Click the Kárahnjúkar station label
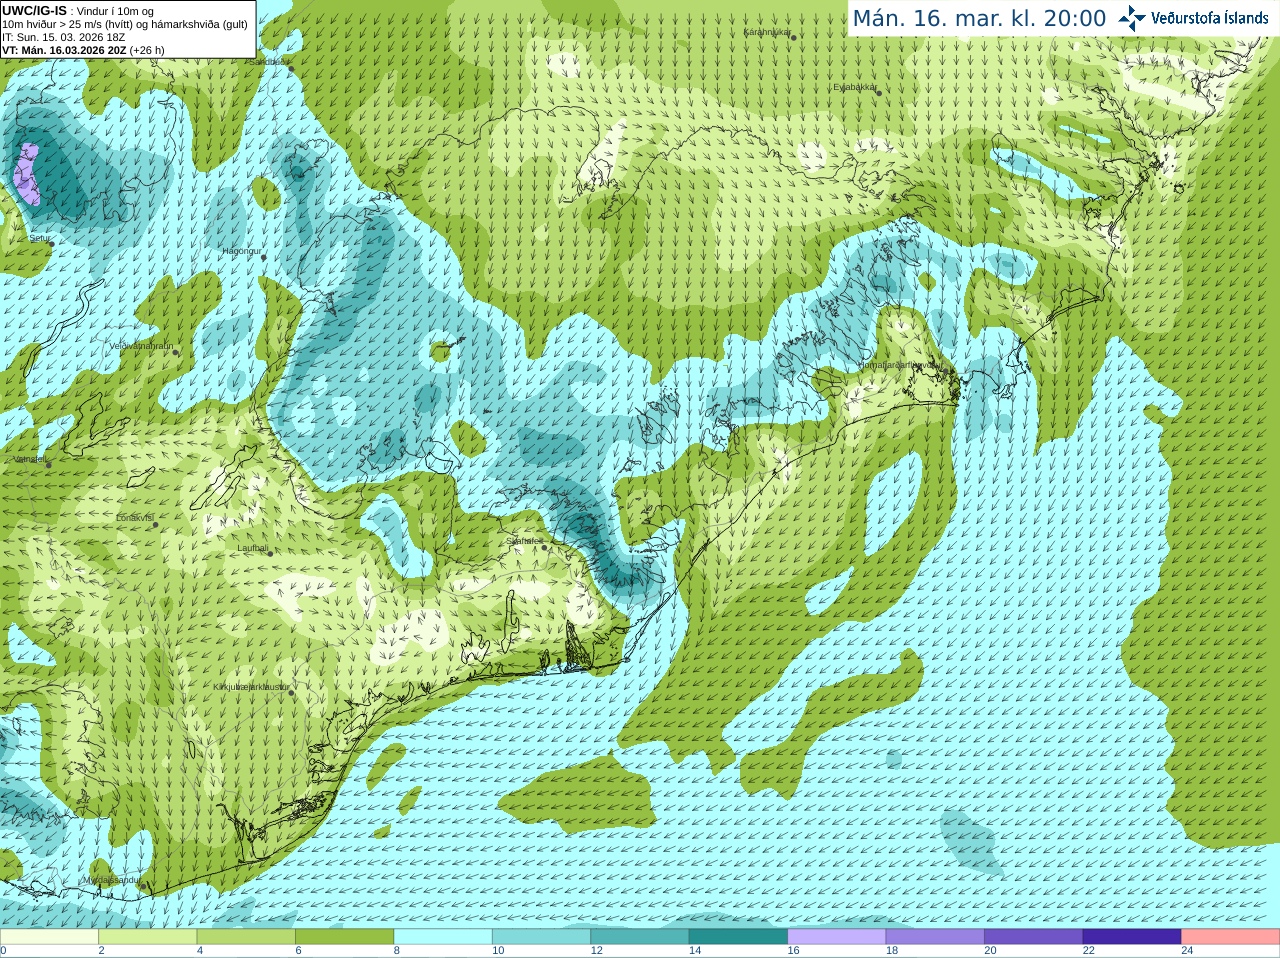 coord(767,33)
